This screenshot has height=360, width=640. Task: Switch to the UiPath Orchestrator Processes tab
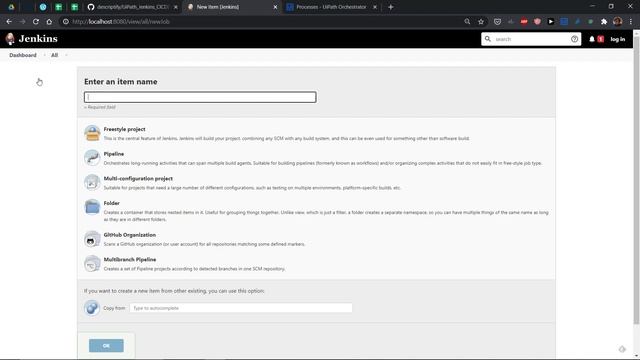tap(331, 7)
